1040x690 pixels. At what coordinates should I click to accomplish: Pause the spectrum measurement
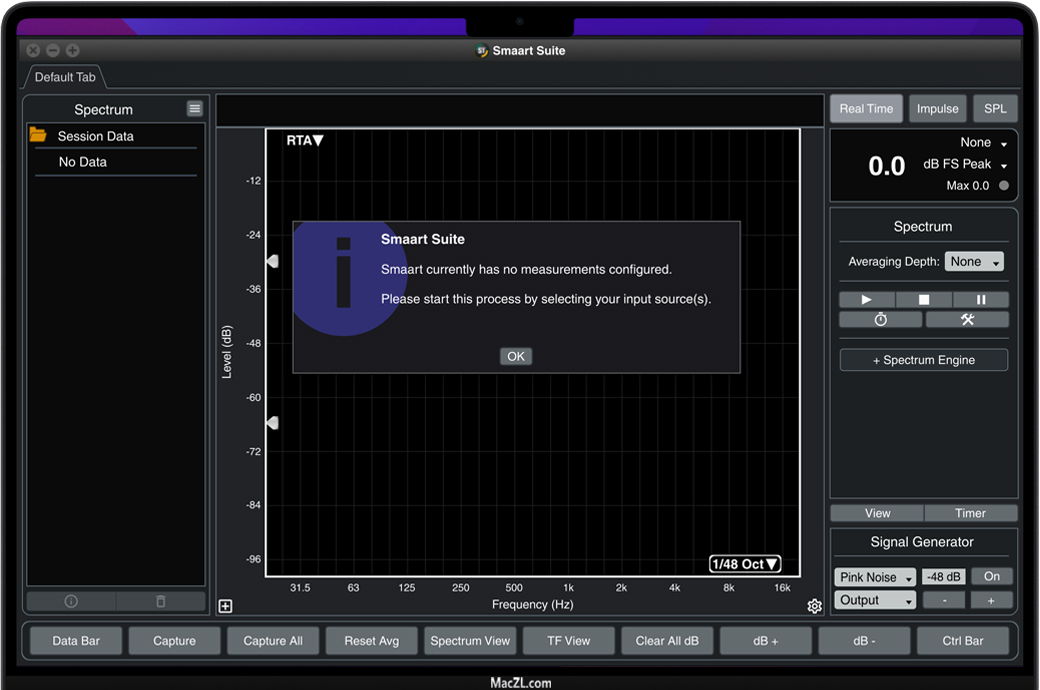pos(980,300)
